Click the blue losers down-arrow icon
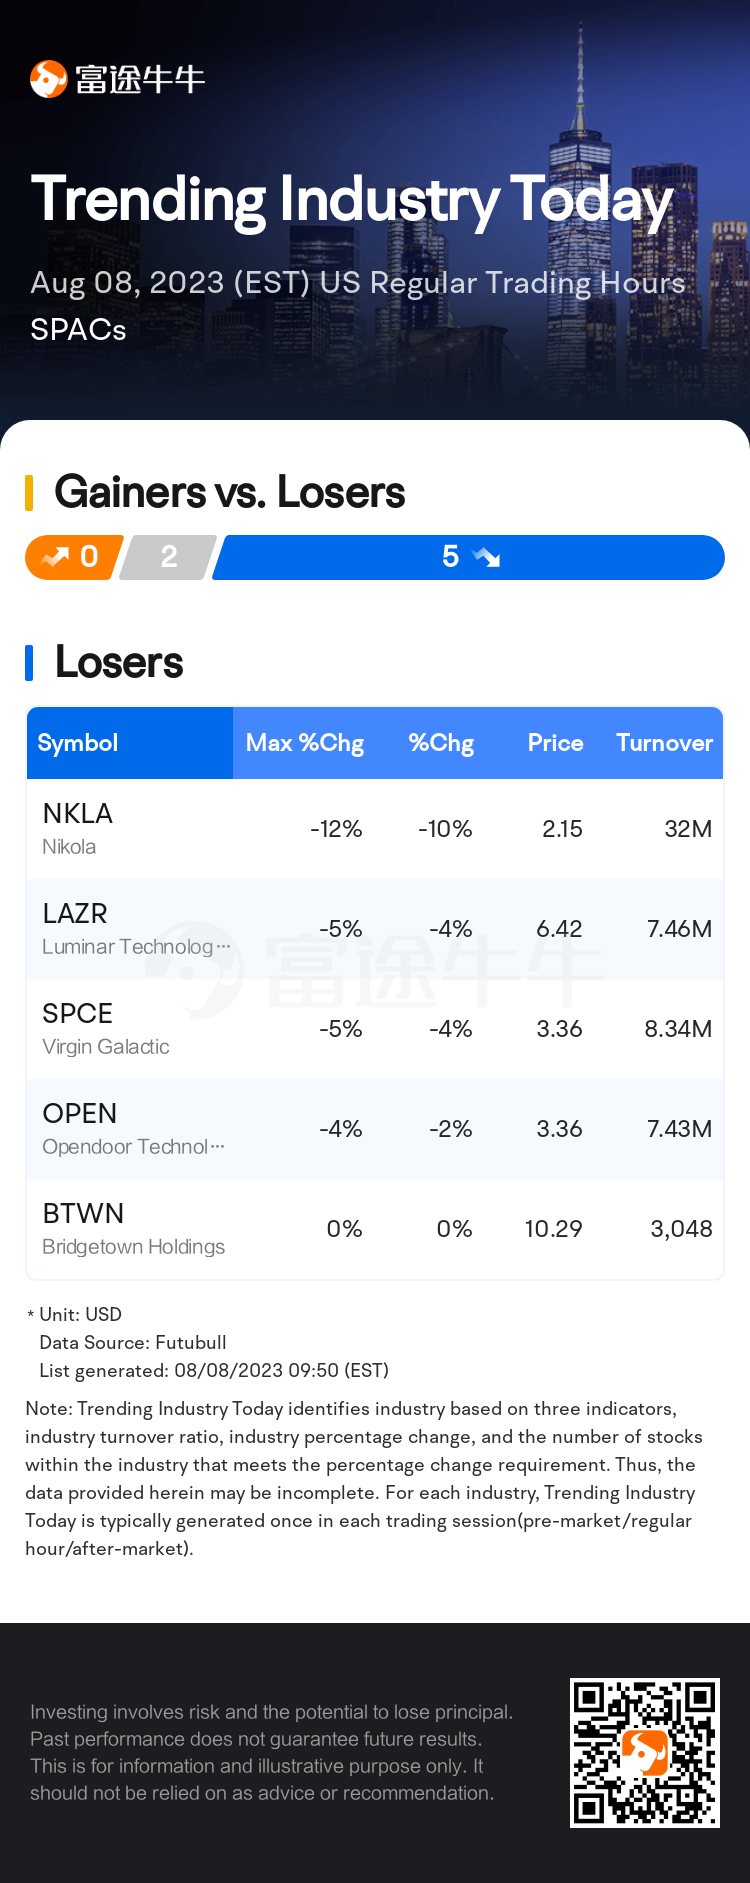The height and width of the screenshot is (1883, 750). coord(486,557)
